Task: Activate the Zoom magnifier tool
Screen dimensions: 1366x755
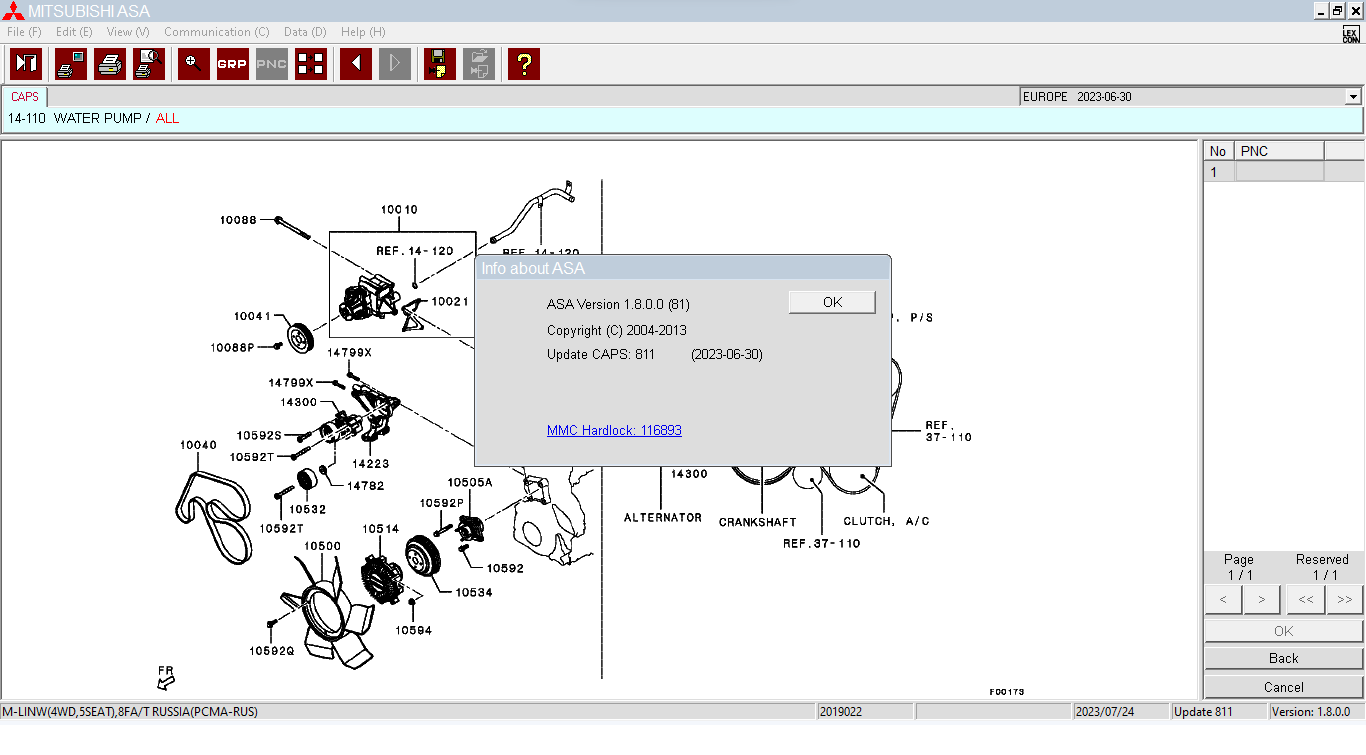Action: [x=193, y=64]
